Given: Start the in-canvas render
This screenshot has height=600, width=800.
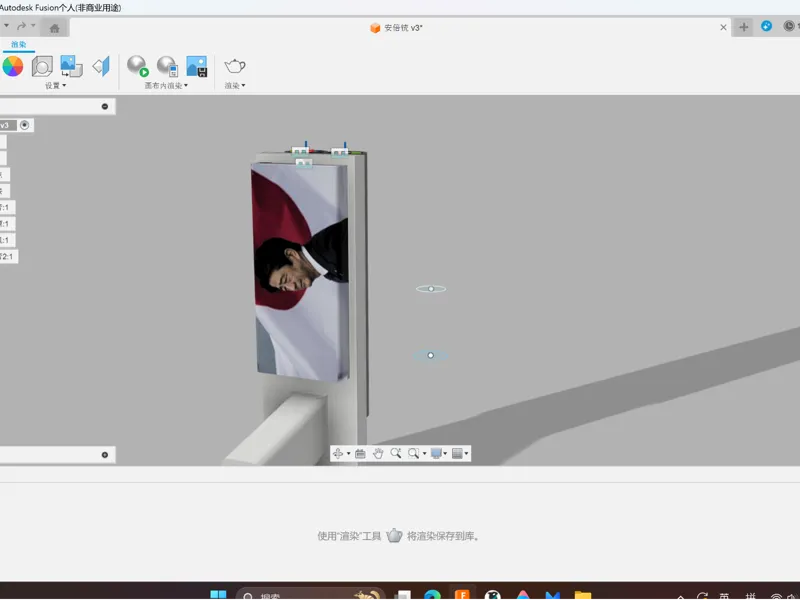Looking at the screenshot, I should click(x=138, y=66).
